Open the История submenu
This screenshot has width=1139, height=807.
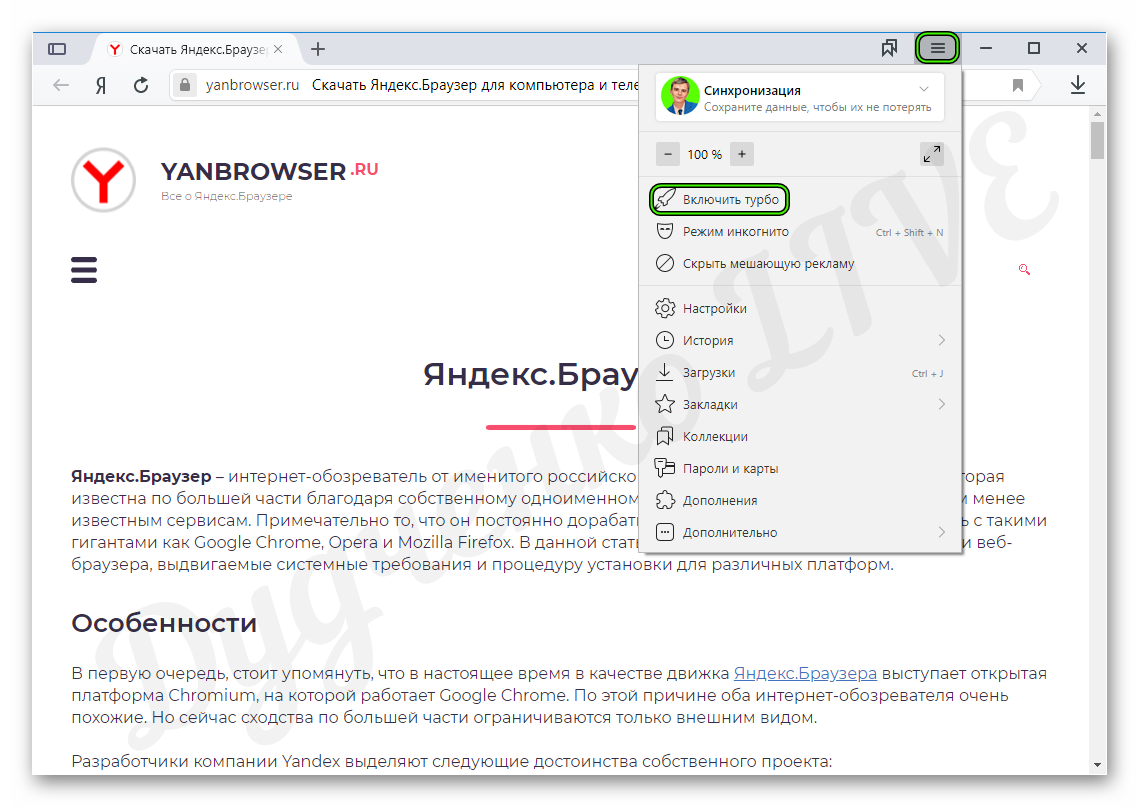click(x=799, y=341)
